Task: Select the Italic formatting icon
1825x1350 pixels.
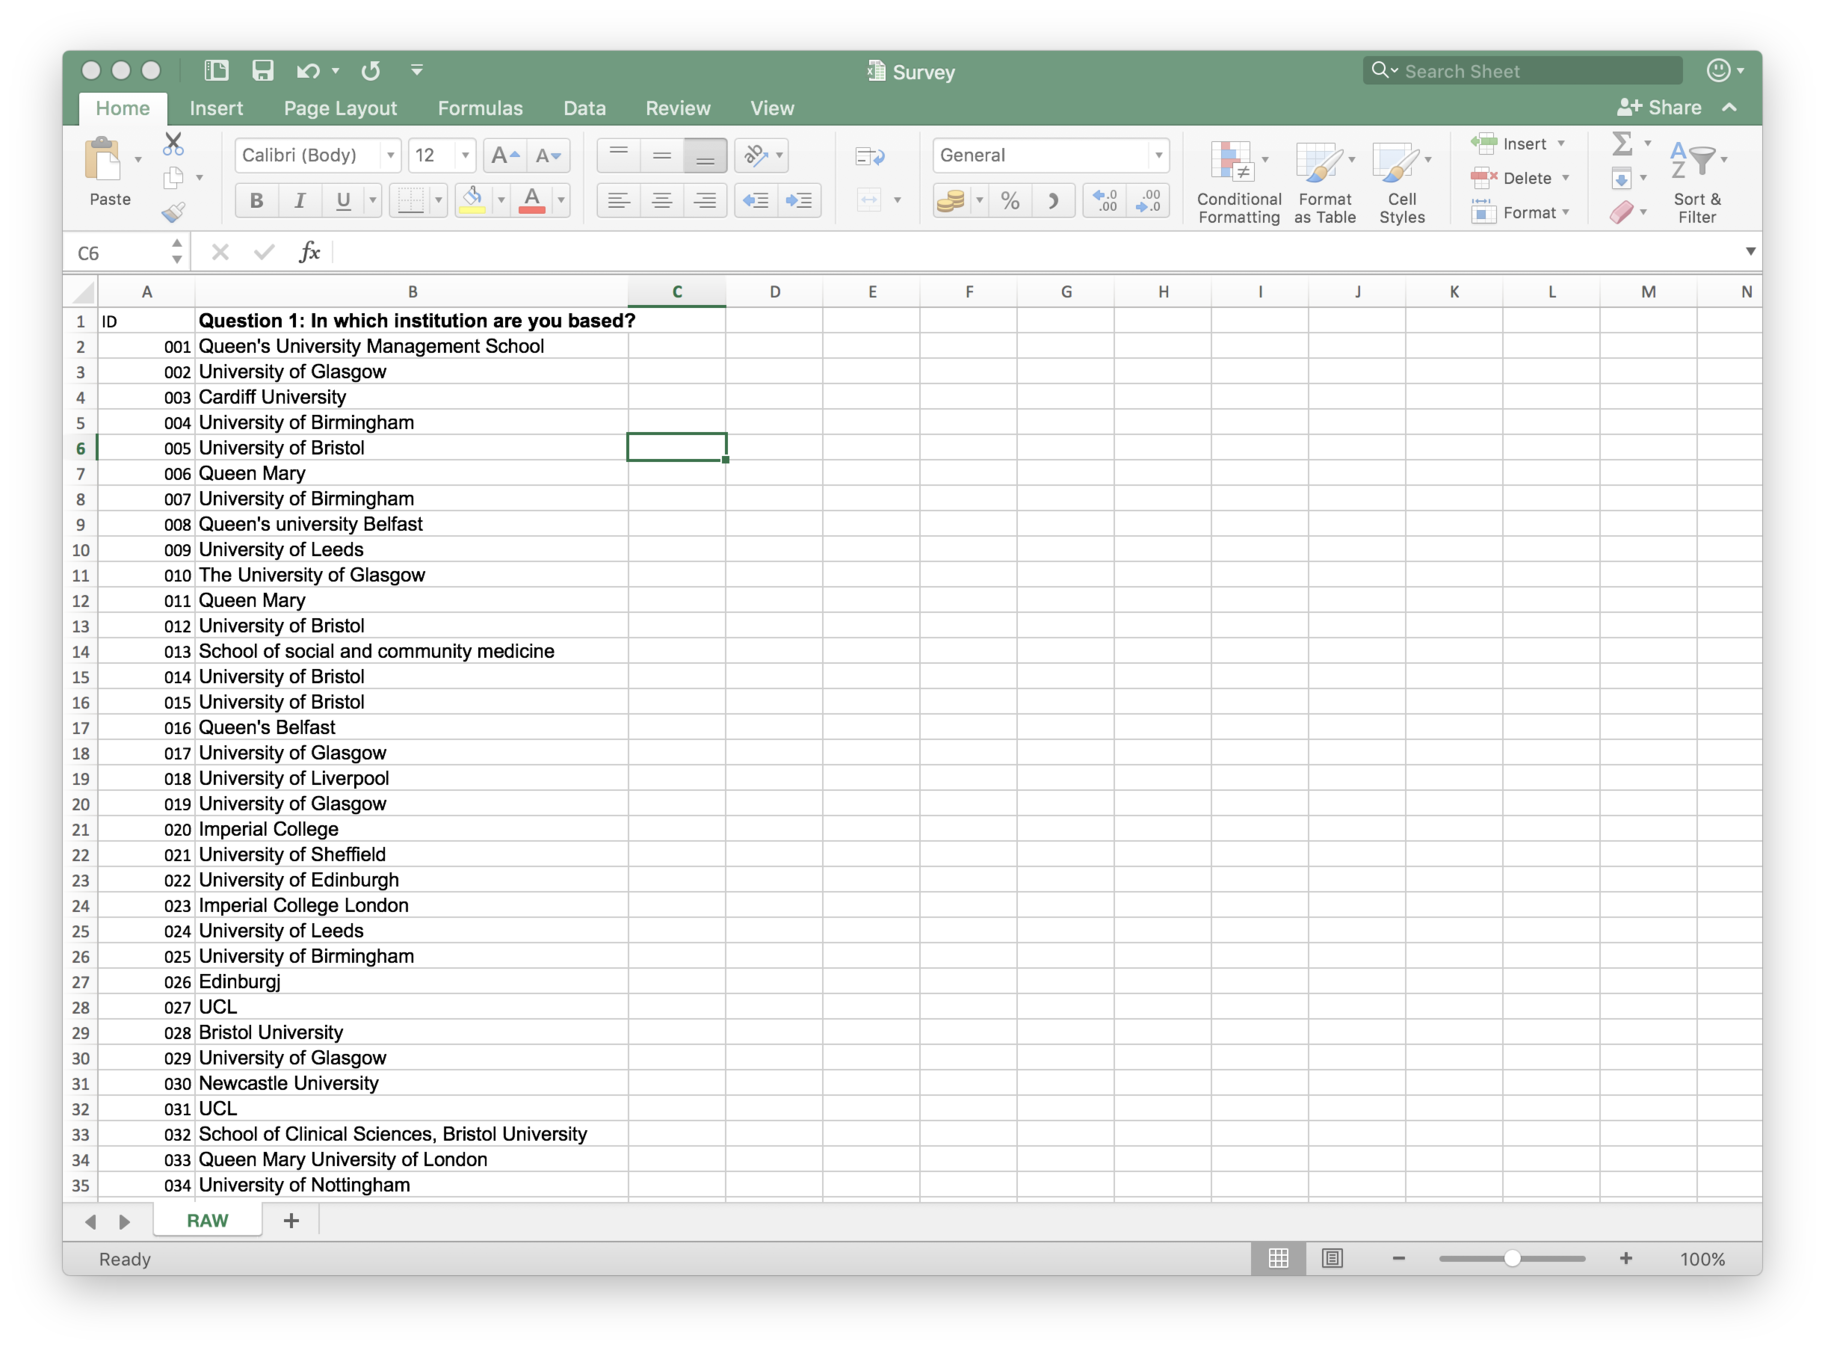Action: click(299, 200)
